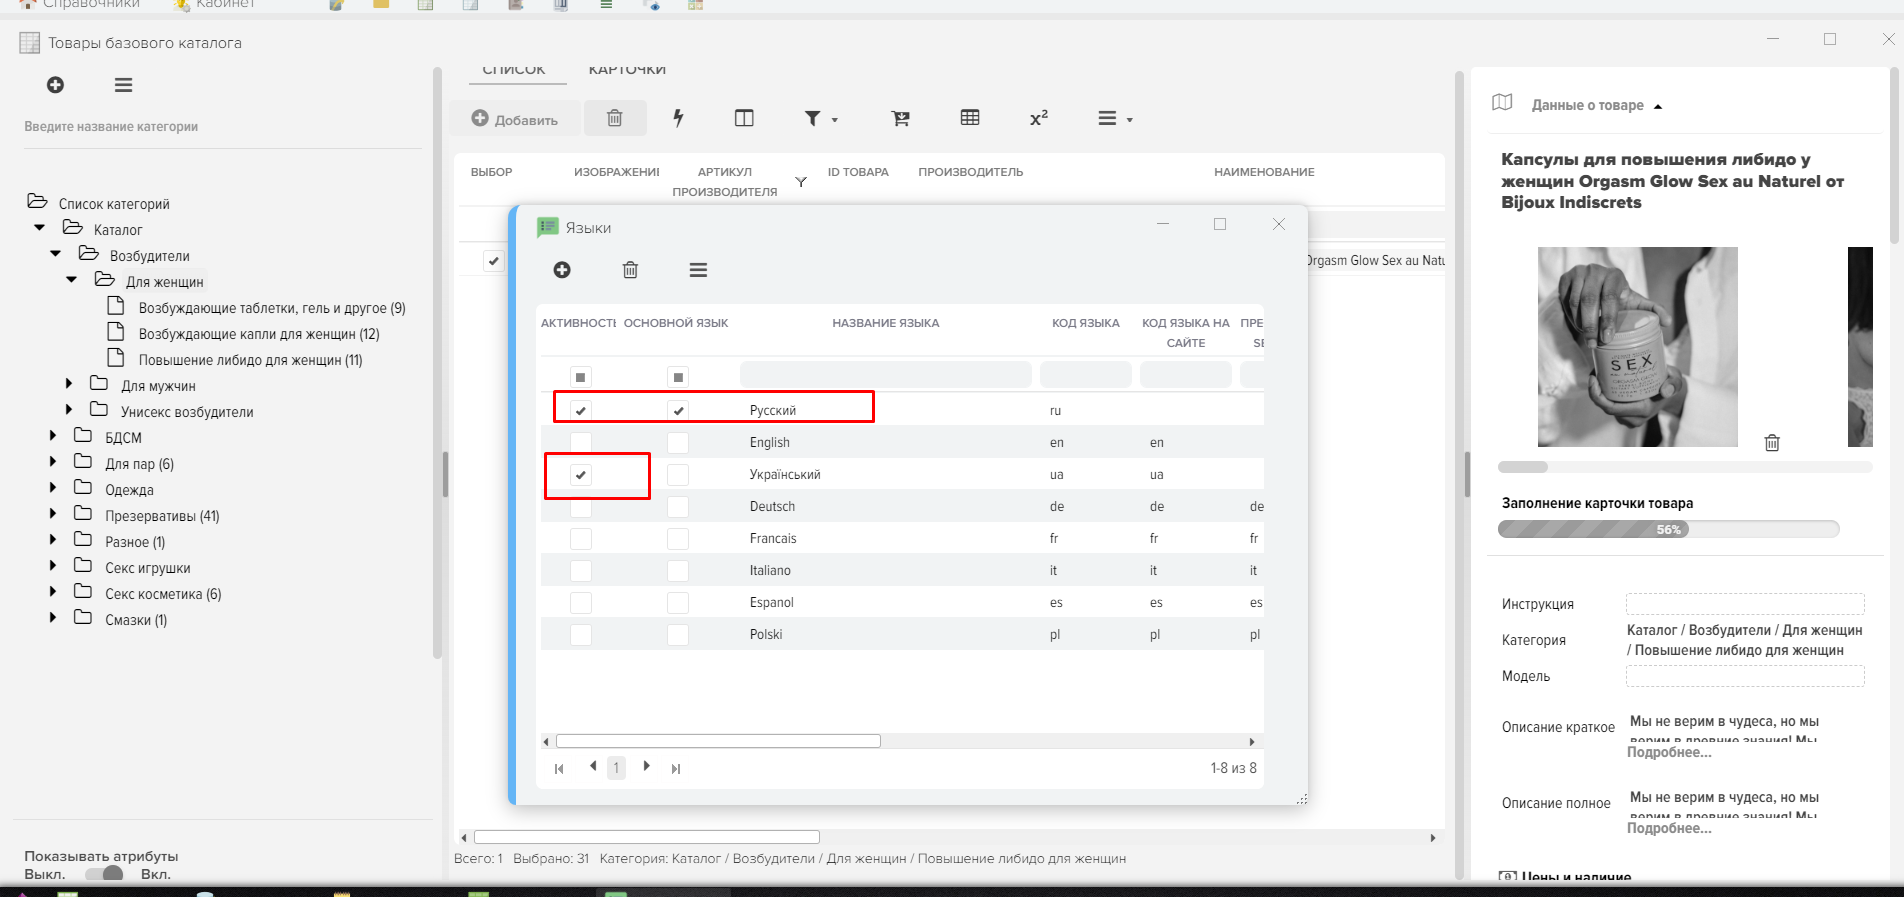
Task: Click column filter funnel near Артикул производителя
Action: pyautogui.click(x=801, y=182)
